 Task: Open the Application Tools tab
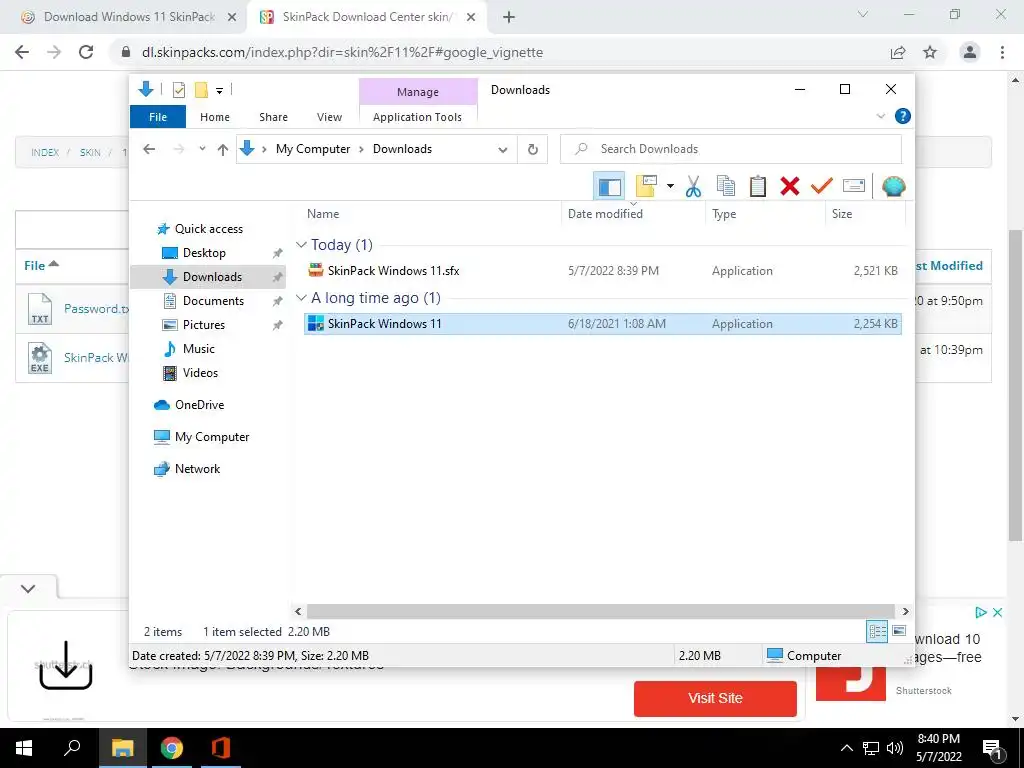pos(417,117)
